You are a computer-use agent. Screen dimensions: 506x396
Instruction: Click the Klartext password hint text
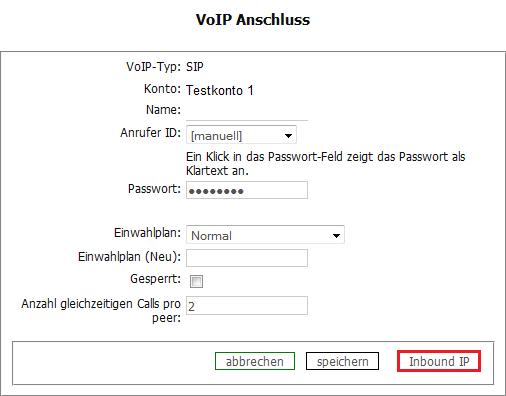[x=325, y=164]
